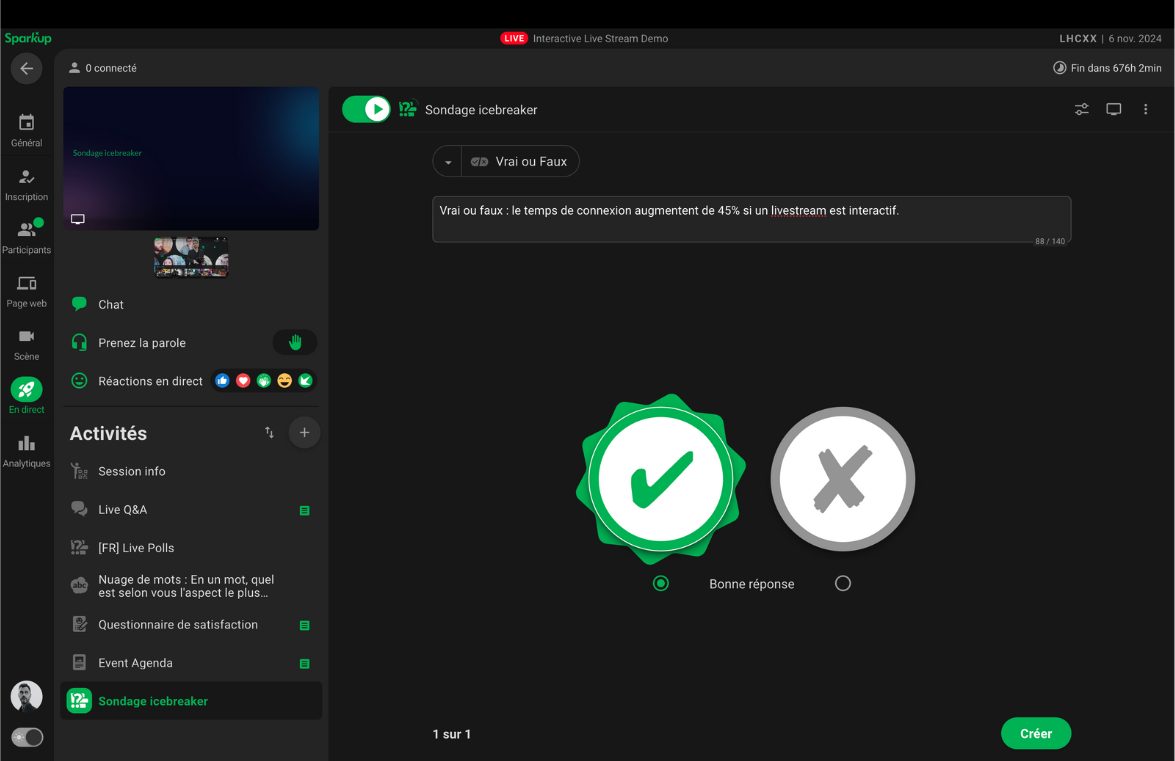
Task: Toggle the Sondage icebreaker play switch
Action: (366, 109)
